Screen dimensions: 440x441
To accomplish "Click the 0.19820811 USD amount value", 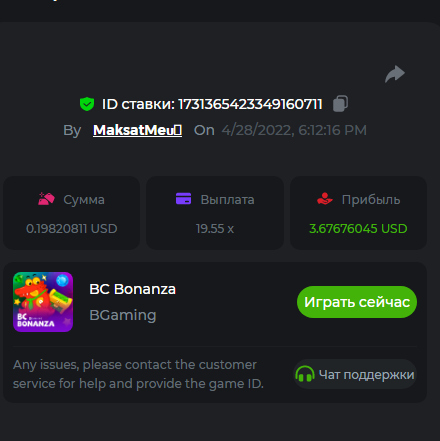I will (x=72, y=229).
